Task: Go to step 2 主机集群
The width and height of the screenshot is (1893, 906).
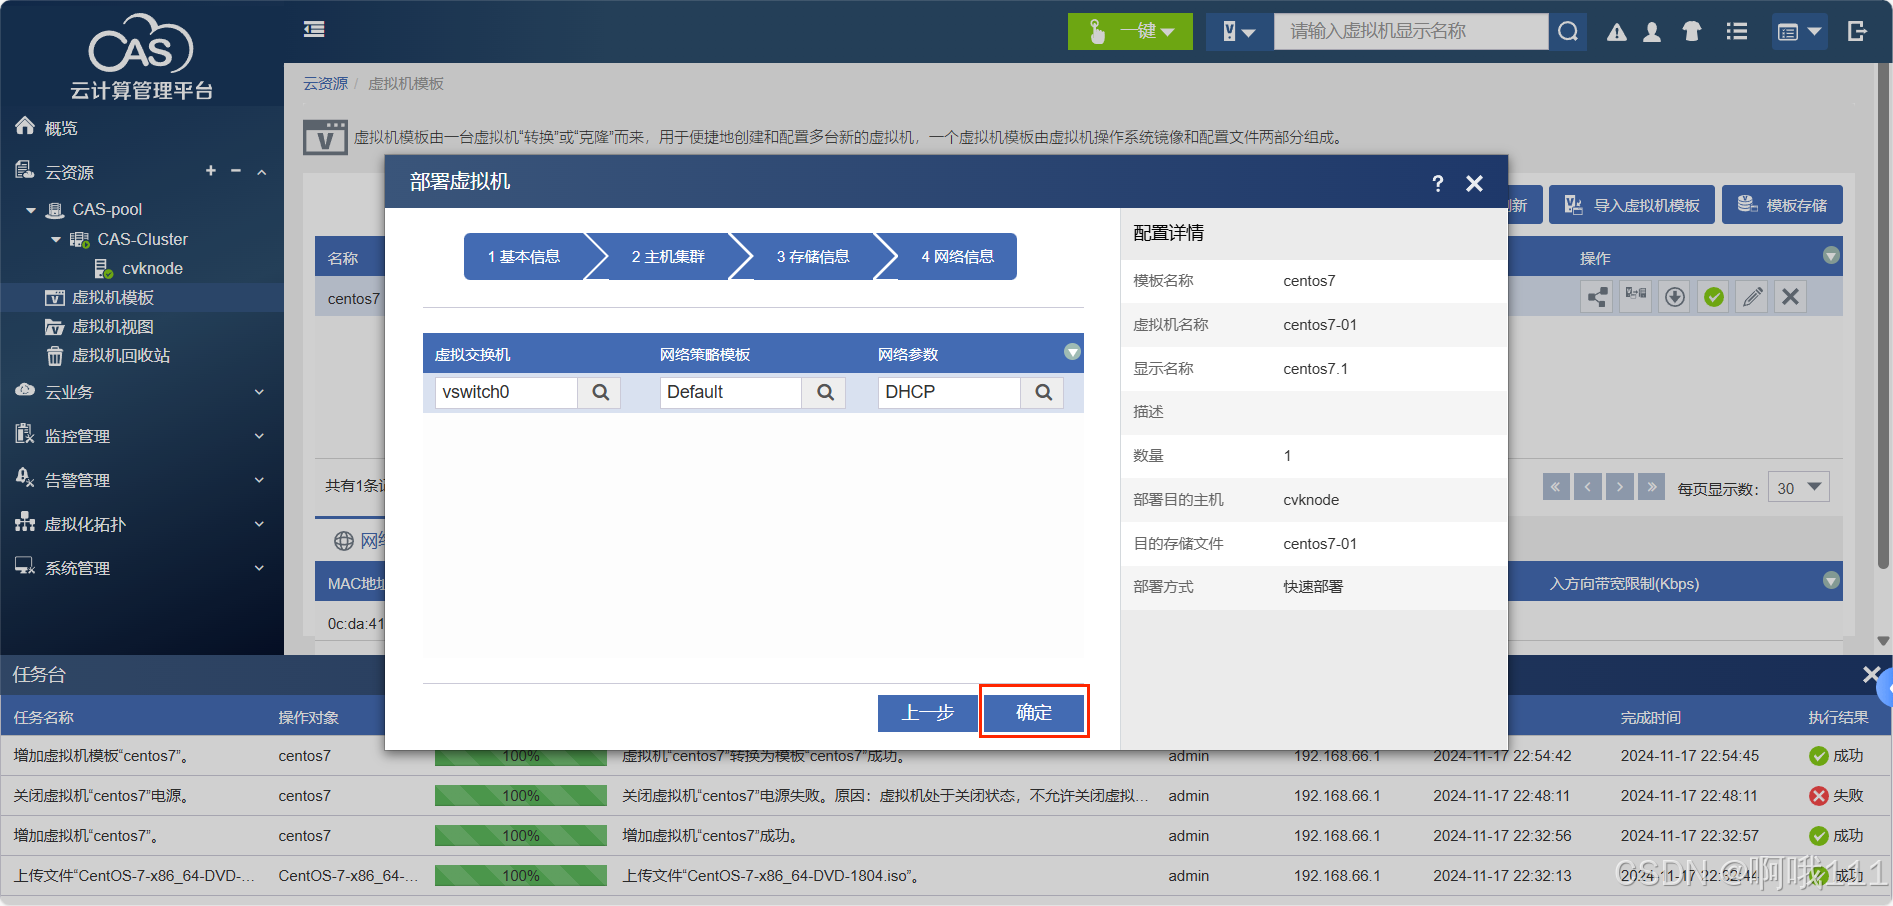Action: coord(668,257)
